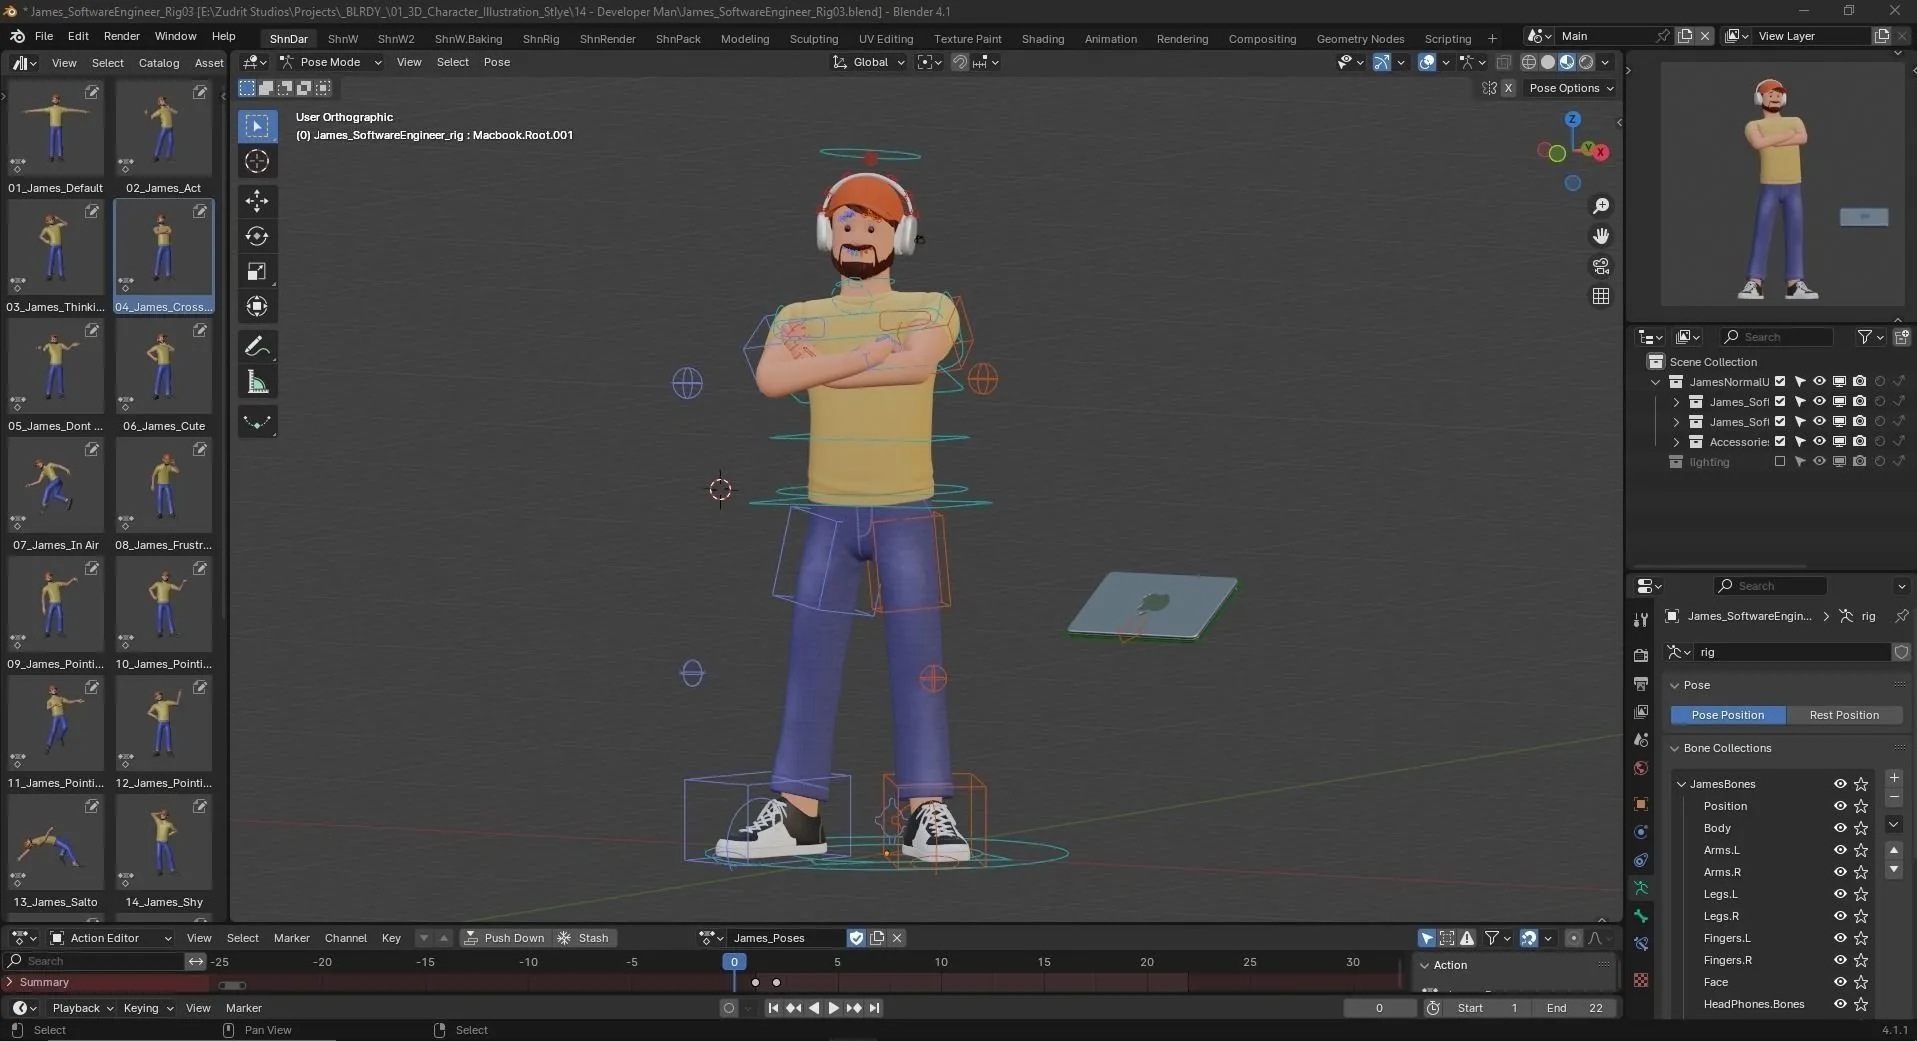The width and height of the screenshot is (1917, 1041).
Task: Select the Measure tool
Action: click(257, 381)
